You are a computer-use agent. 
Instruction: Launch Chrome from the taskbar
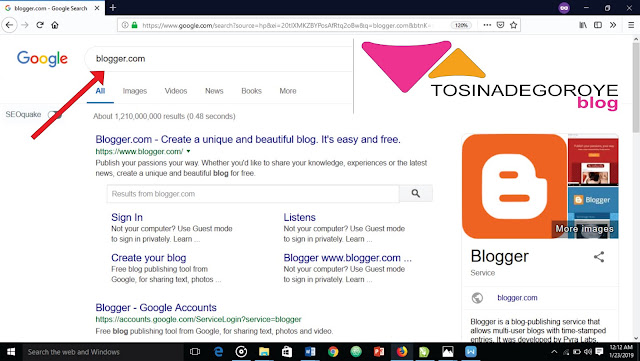pos(333,352)
